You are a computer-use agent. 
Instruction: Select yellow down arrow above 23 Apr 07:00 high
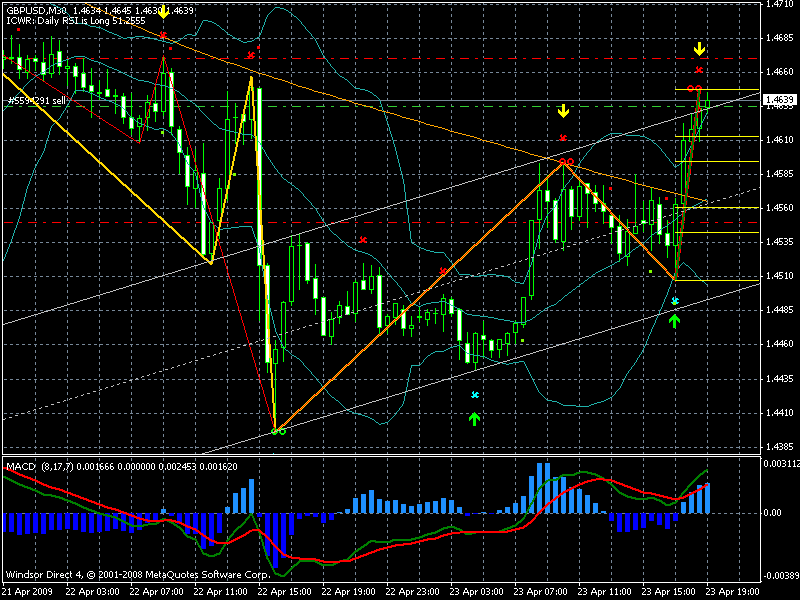563,111
